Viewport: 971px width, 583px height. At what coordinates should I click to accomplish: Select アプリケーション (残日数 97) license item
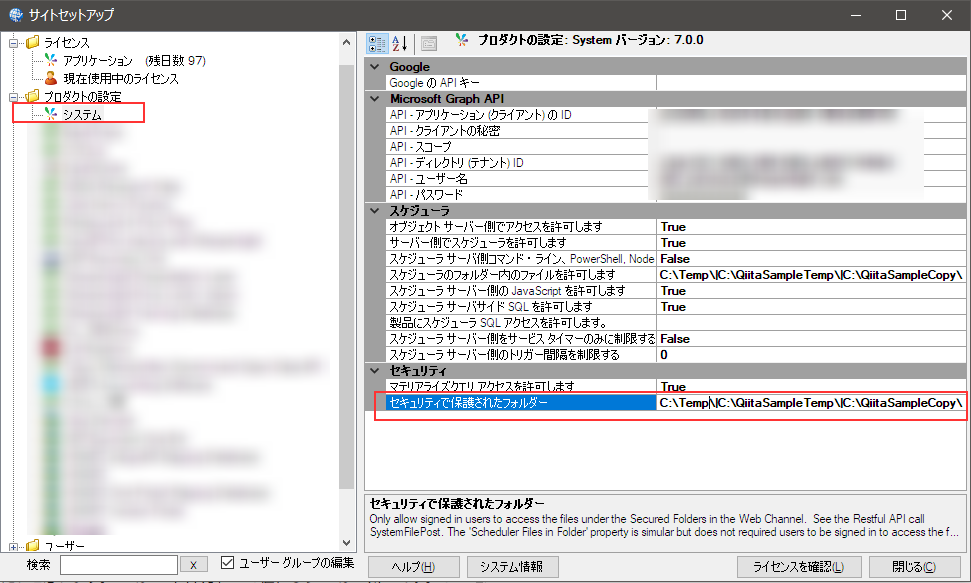click(x=134, y=61)
